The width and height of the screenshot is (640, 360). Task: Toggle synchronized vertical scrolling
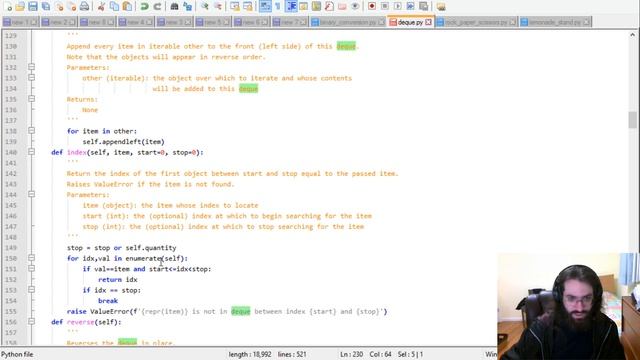coord(235,6)
